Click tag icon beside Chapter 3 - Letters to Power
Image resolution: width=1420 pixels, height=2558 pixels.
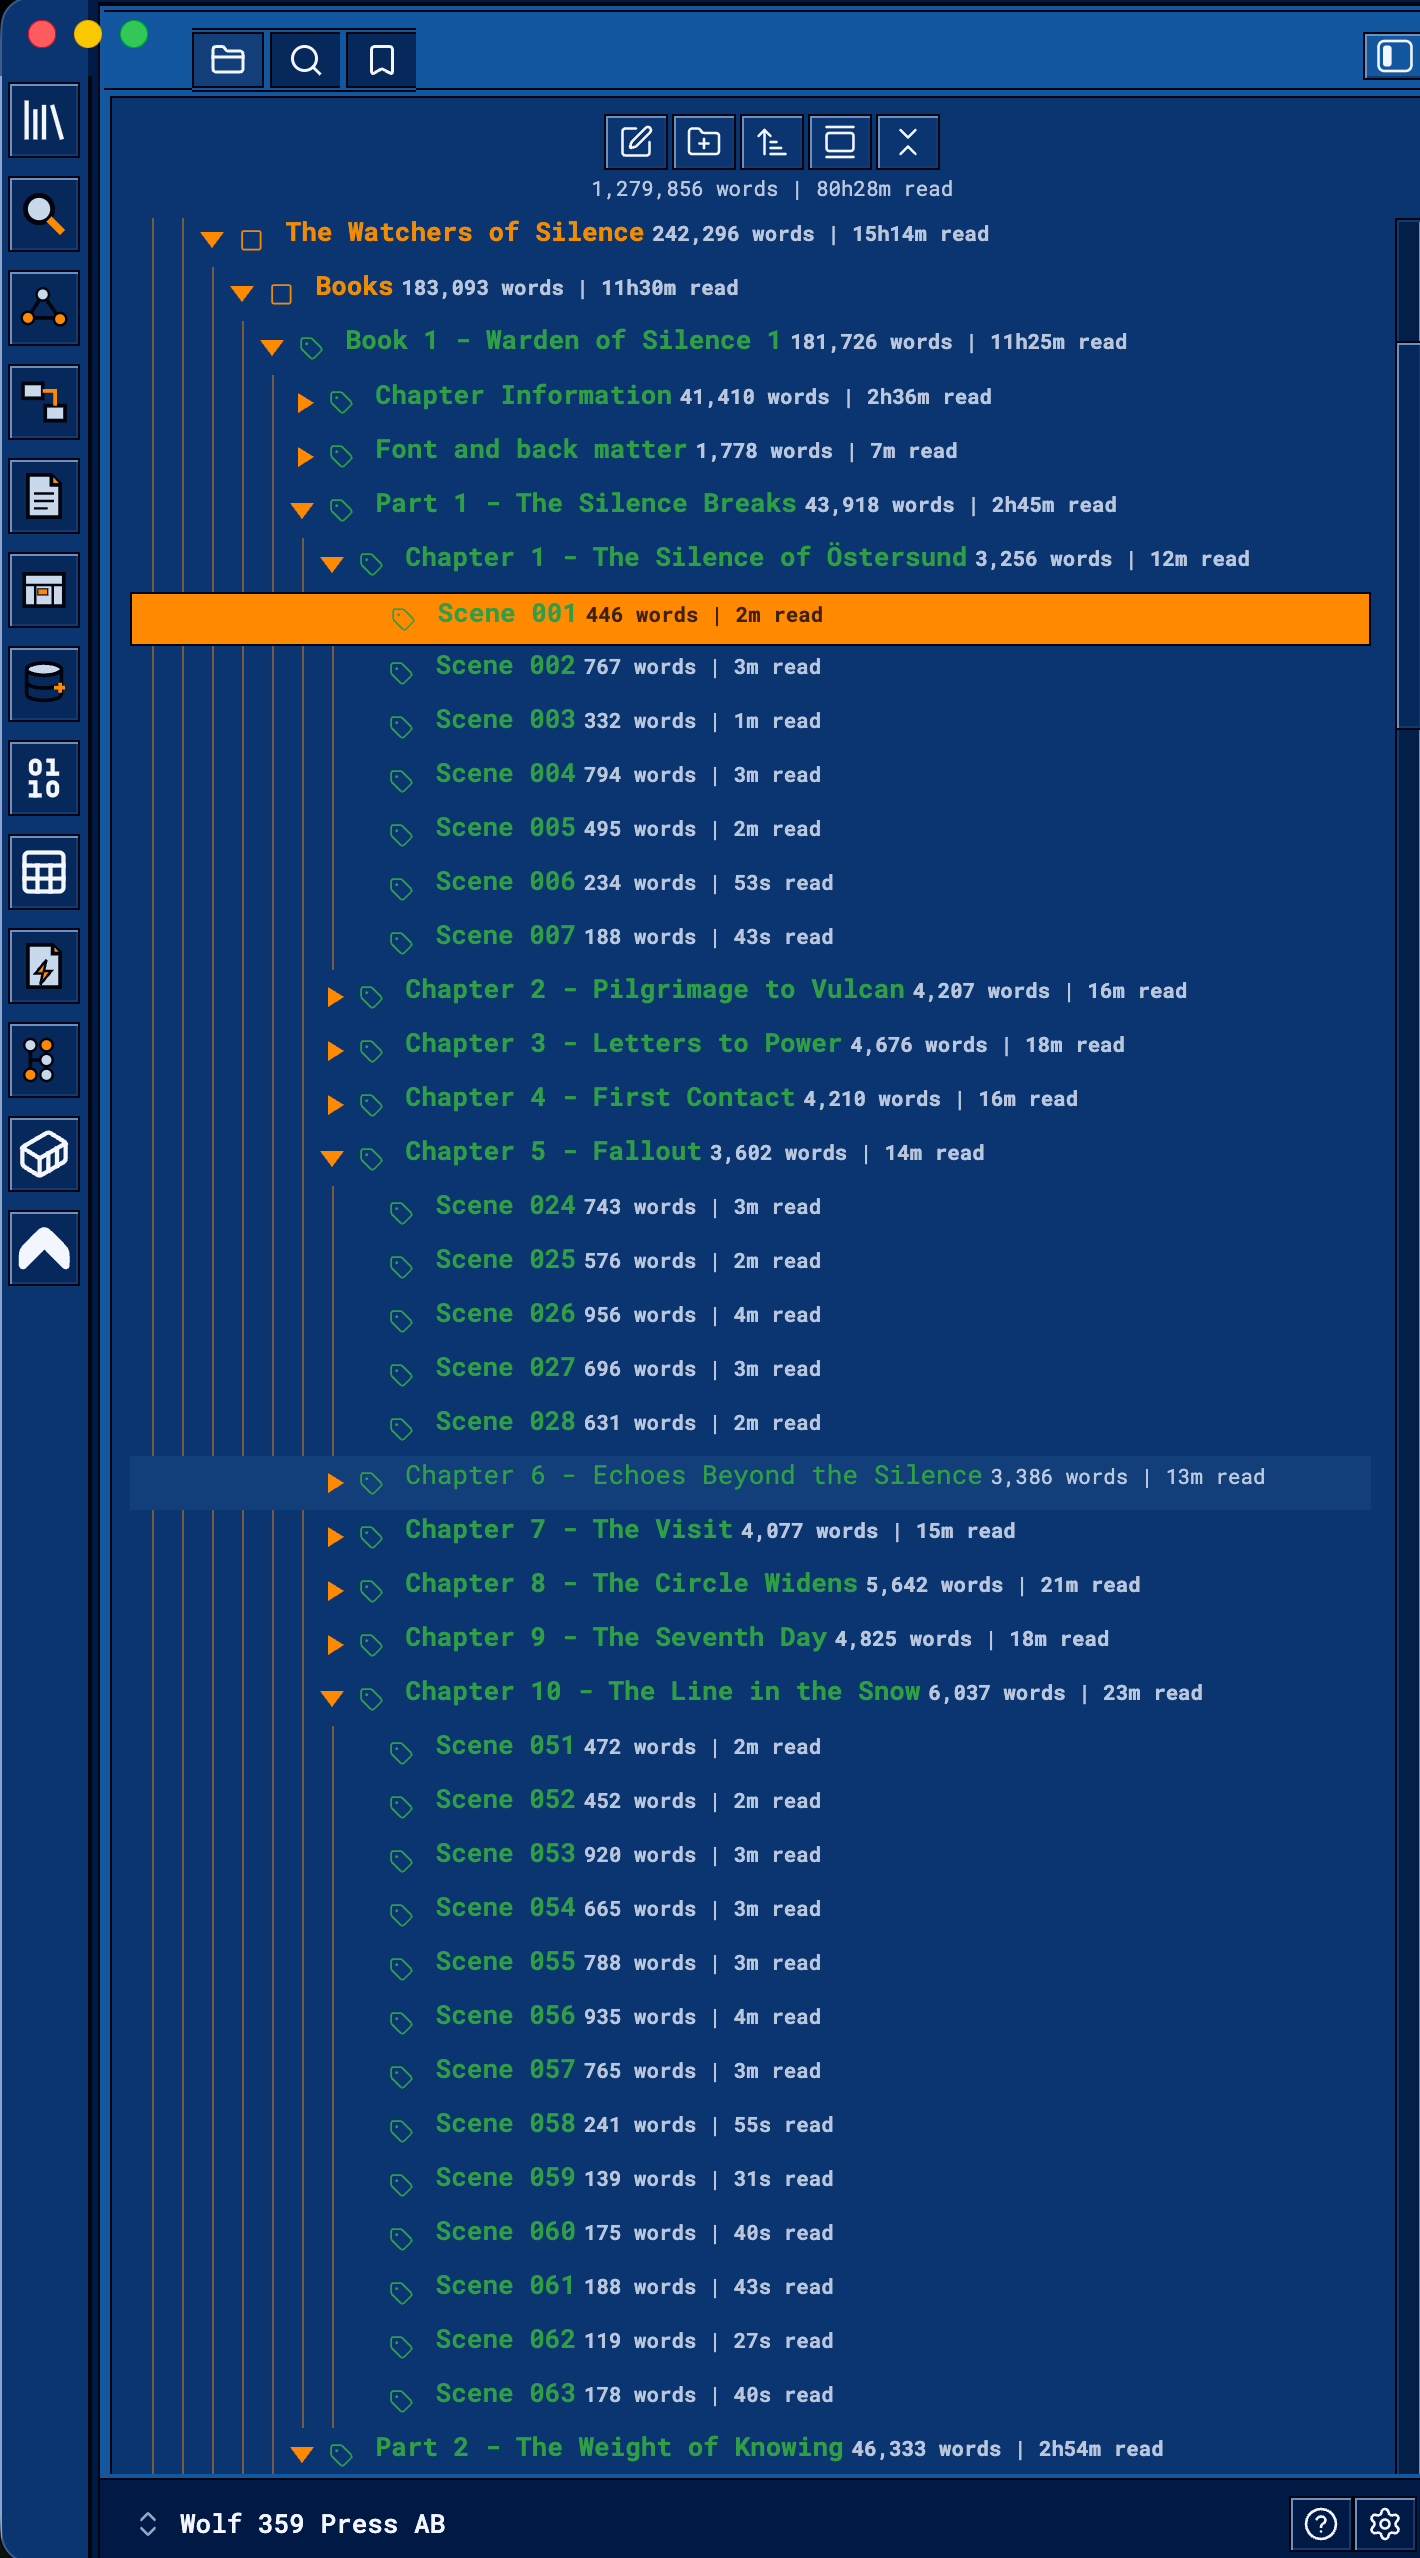371,1051
